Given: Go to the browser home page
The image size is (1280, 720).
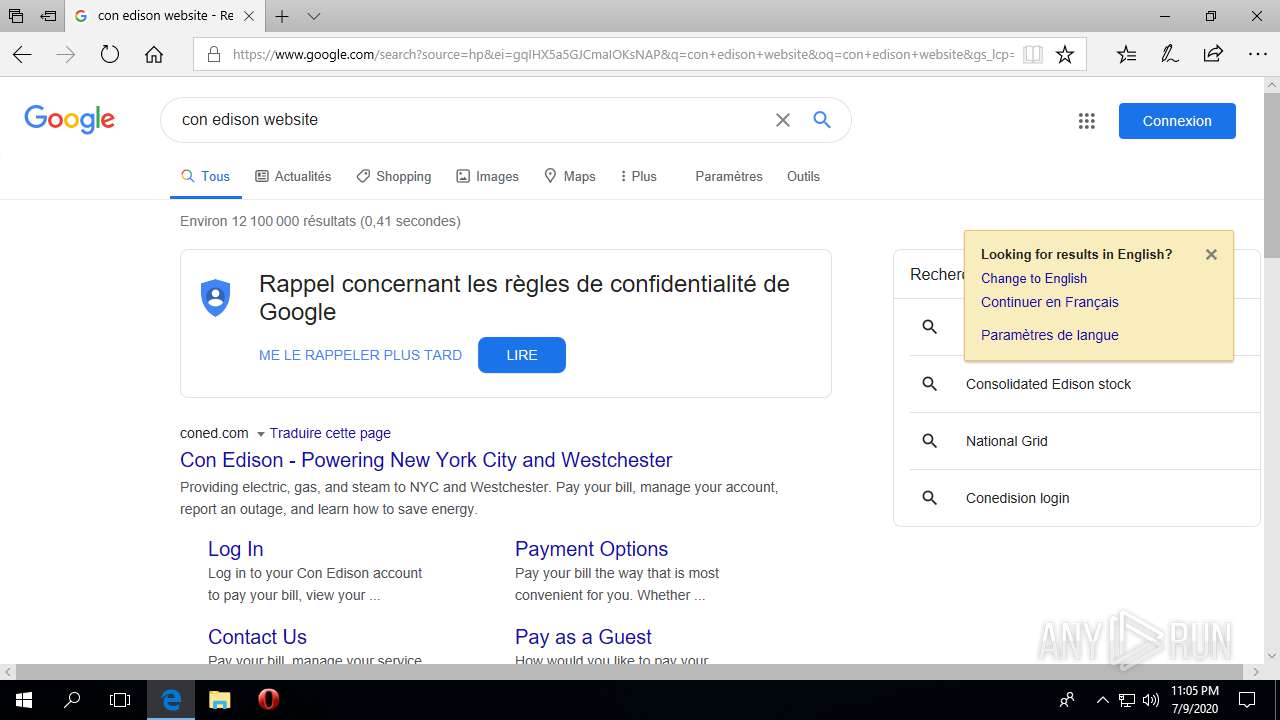Looking at the screenshot, I should [154, 55].
